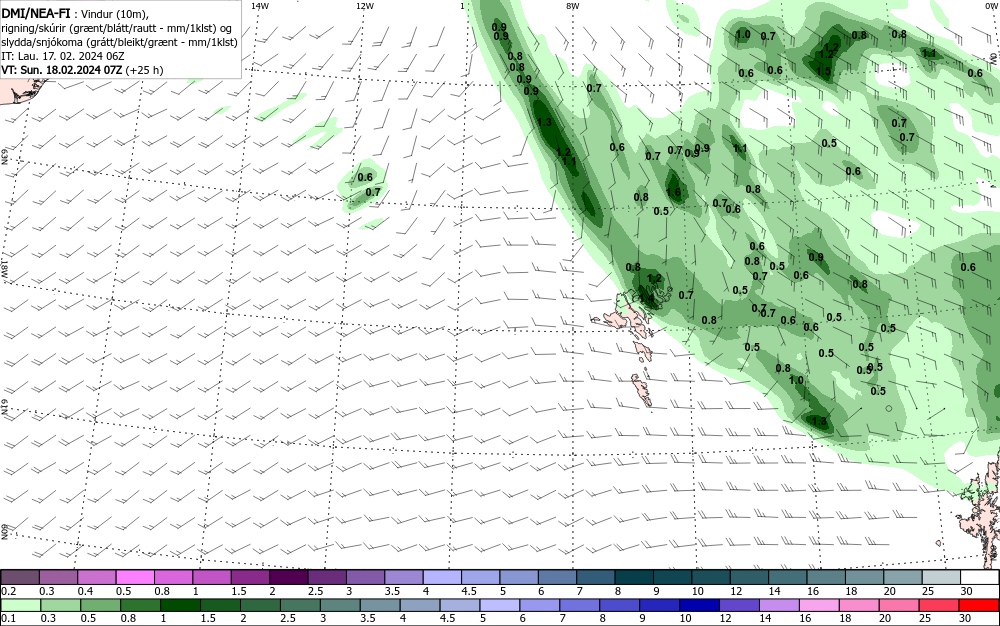
Task: Click the 1.5 precipitation value on the map
Action: [x=824, y=71]
